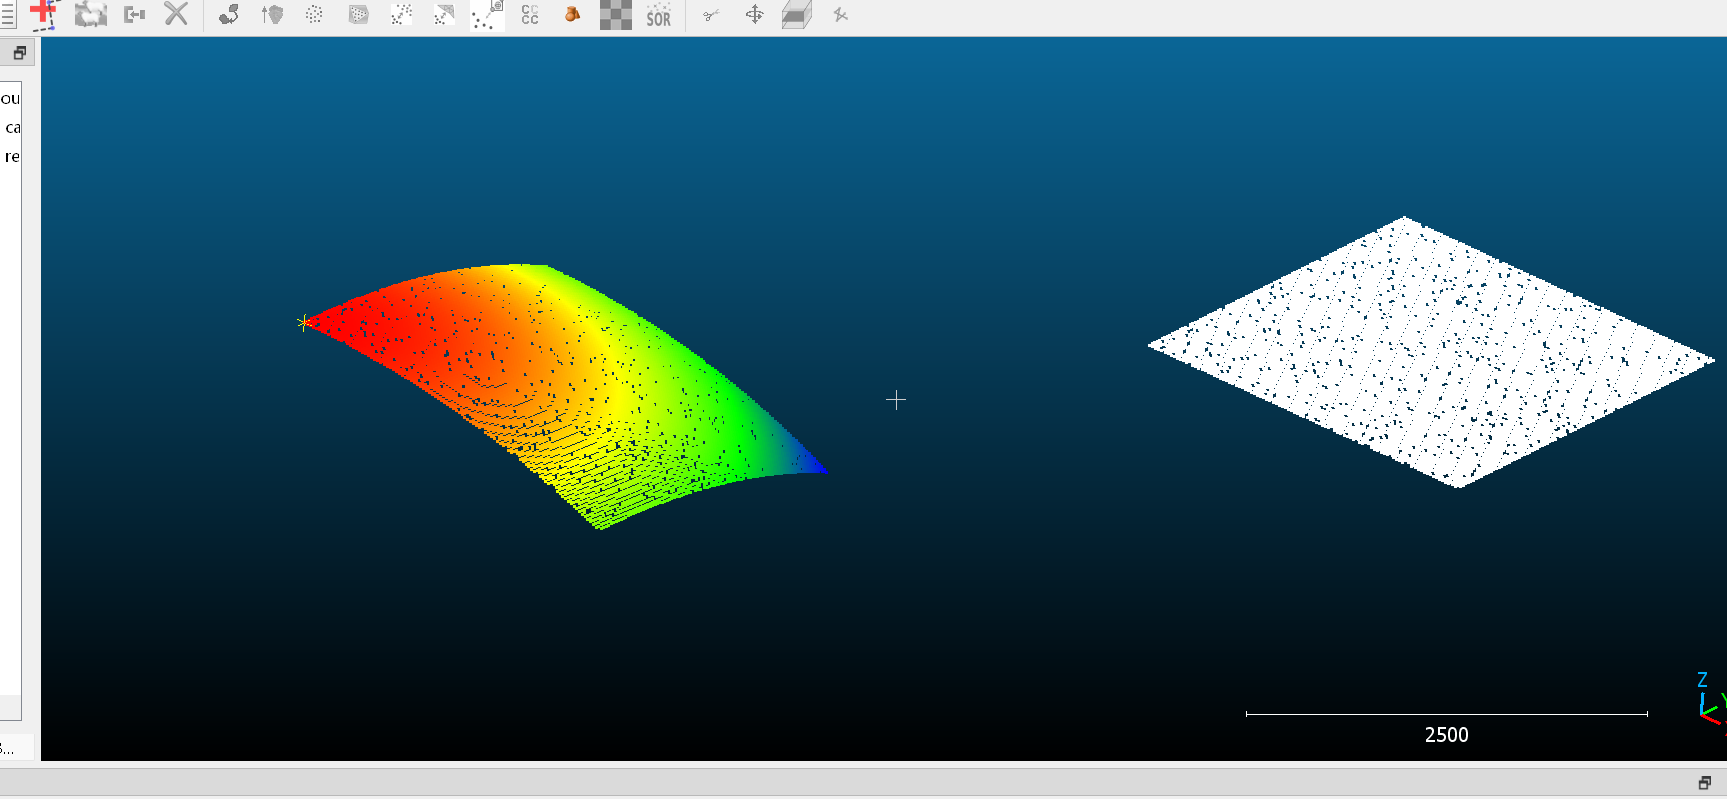Apply the SOR filter
Screen dimensions: 1727x799
pyautogui.click(x=658, y=14)
